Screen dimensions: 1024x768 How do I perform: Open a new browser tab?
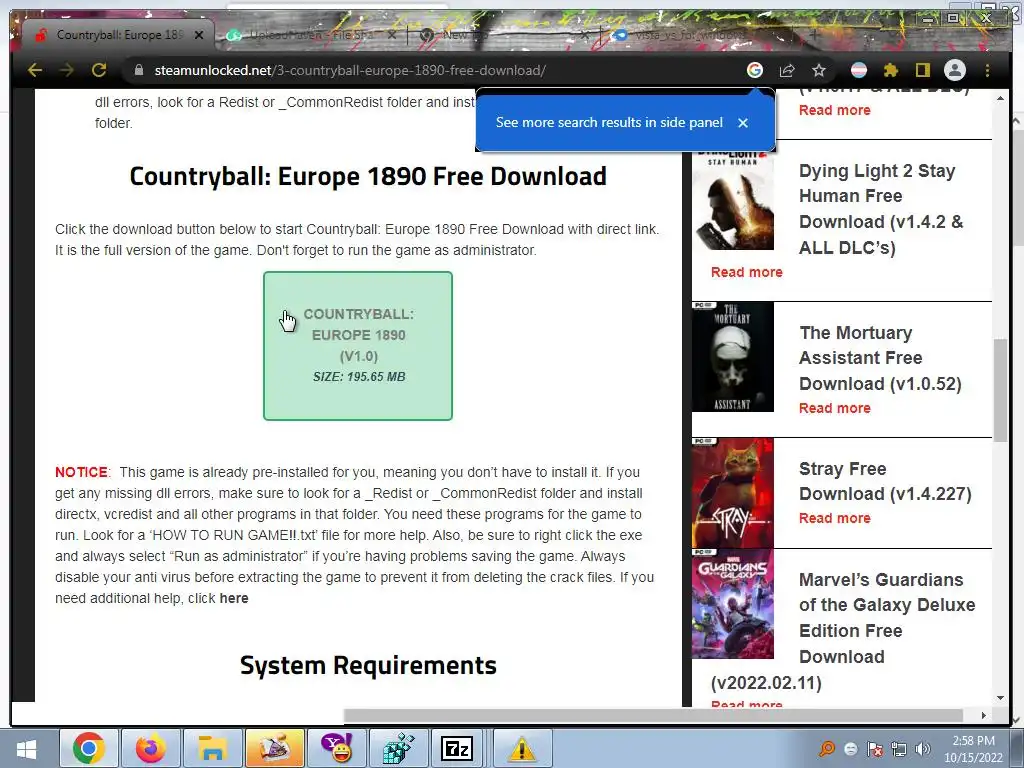coord(814,35)
